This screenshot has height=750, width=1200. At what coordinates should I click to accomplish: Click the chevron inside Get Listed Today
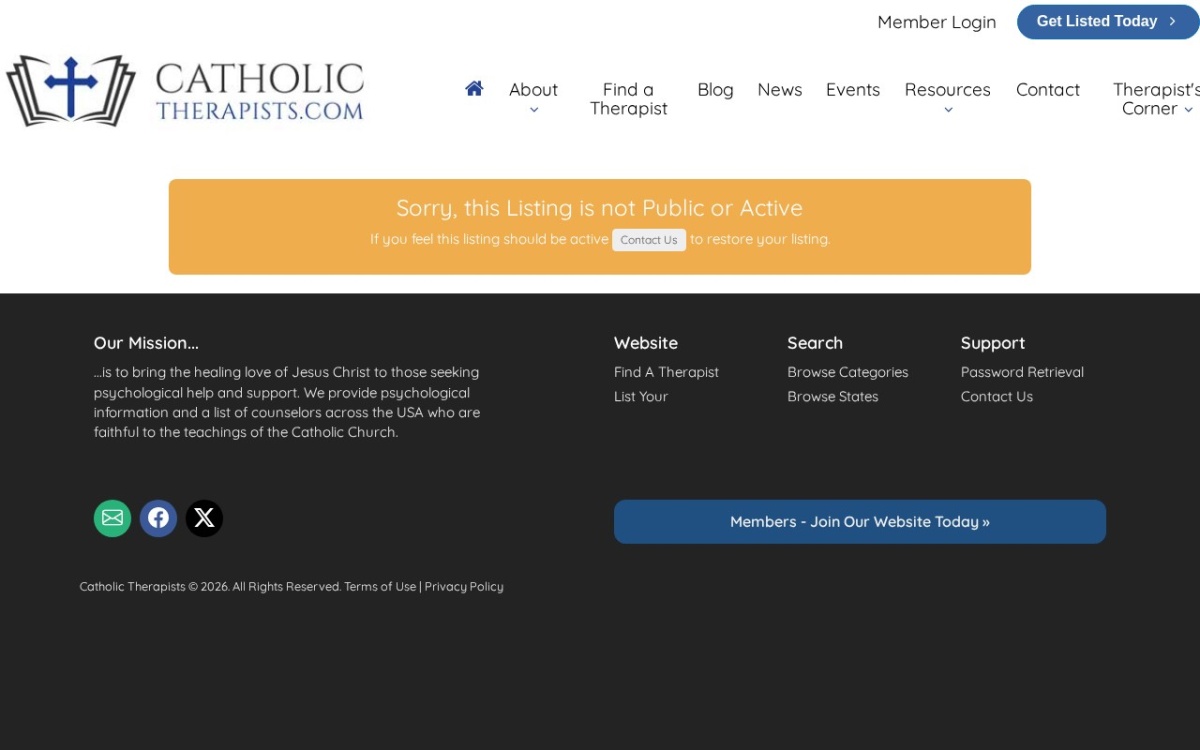[1172, 21]
